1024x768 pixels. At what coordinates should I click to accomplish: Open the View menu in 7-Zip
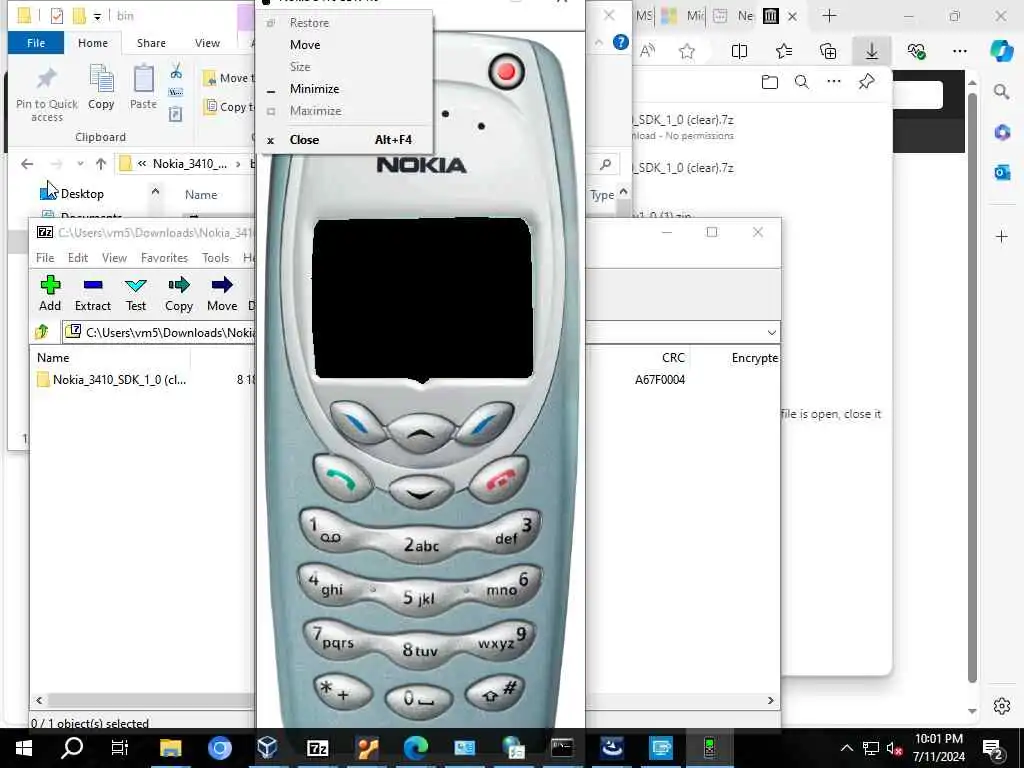pos(114,257)
